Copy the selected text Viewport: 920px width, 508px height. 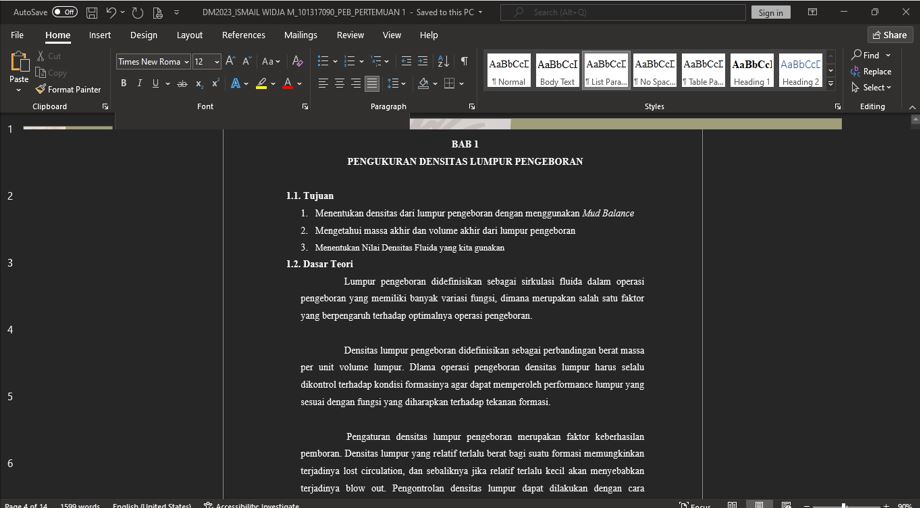50,73
